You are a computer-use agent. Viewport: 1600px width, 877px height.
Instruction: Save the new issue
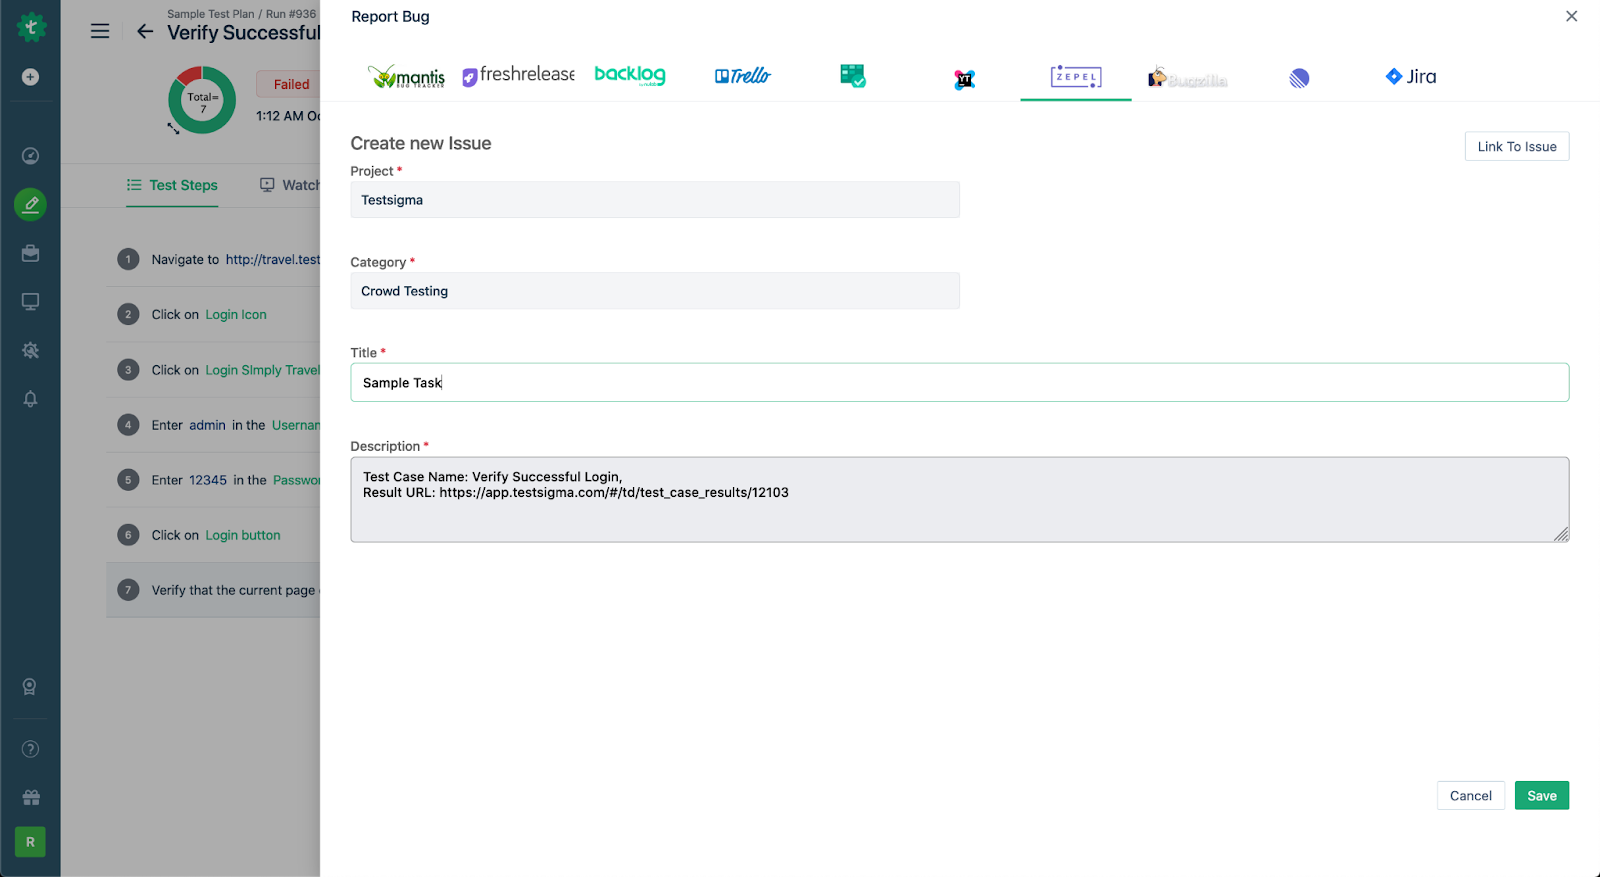point(1542,796)
